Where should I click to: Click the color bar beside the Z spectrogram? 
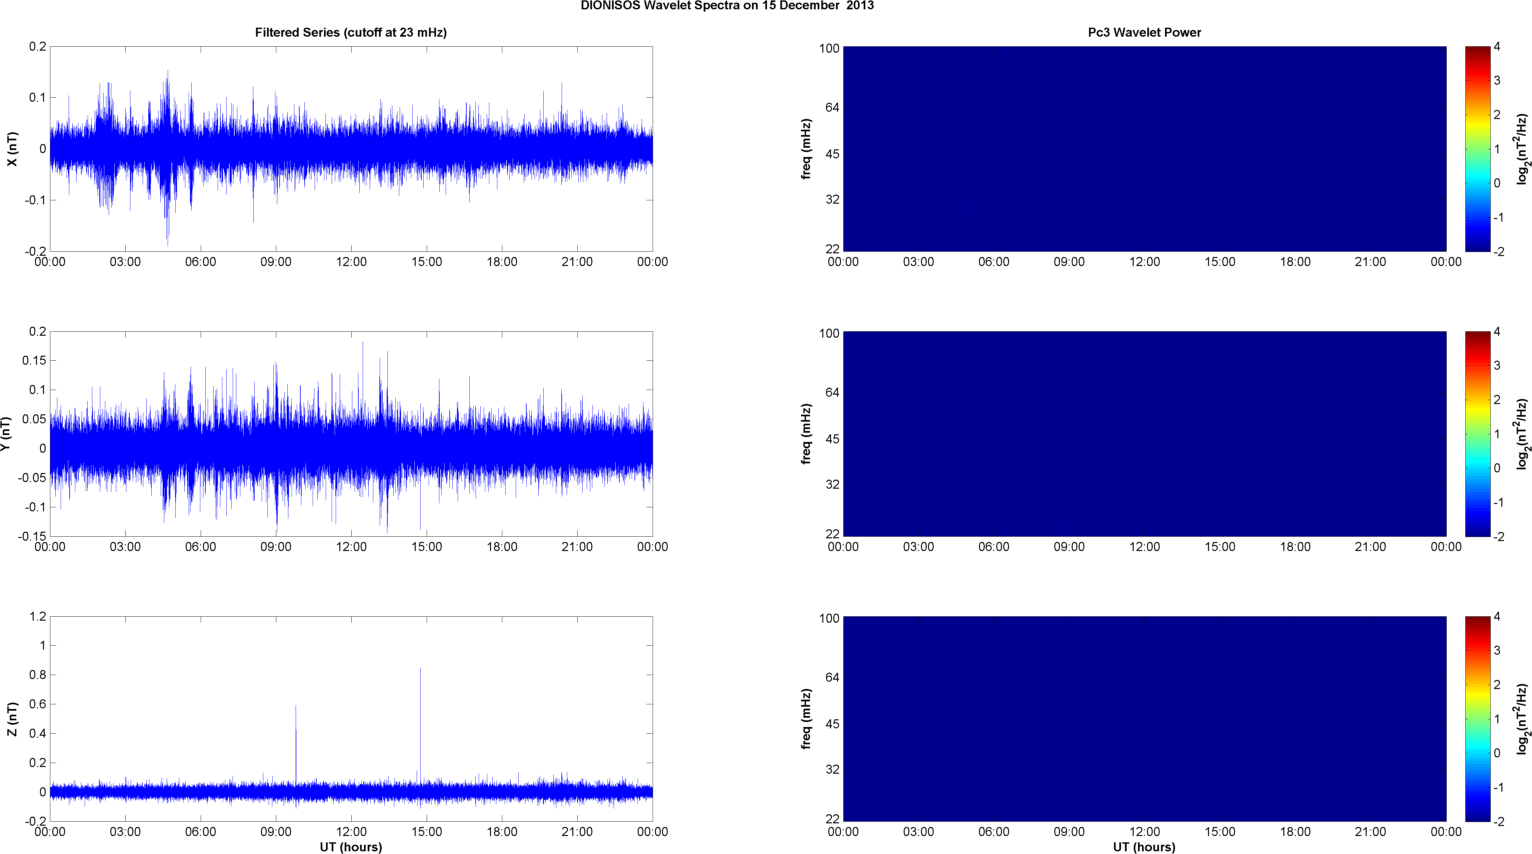coord(1477,719)
